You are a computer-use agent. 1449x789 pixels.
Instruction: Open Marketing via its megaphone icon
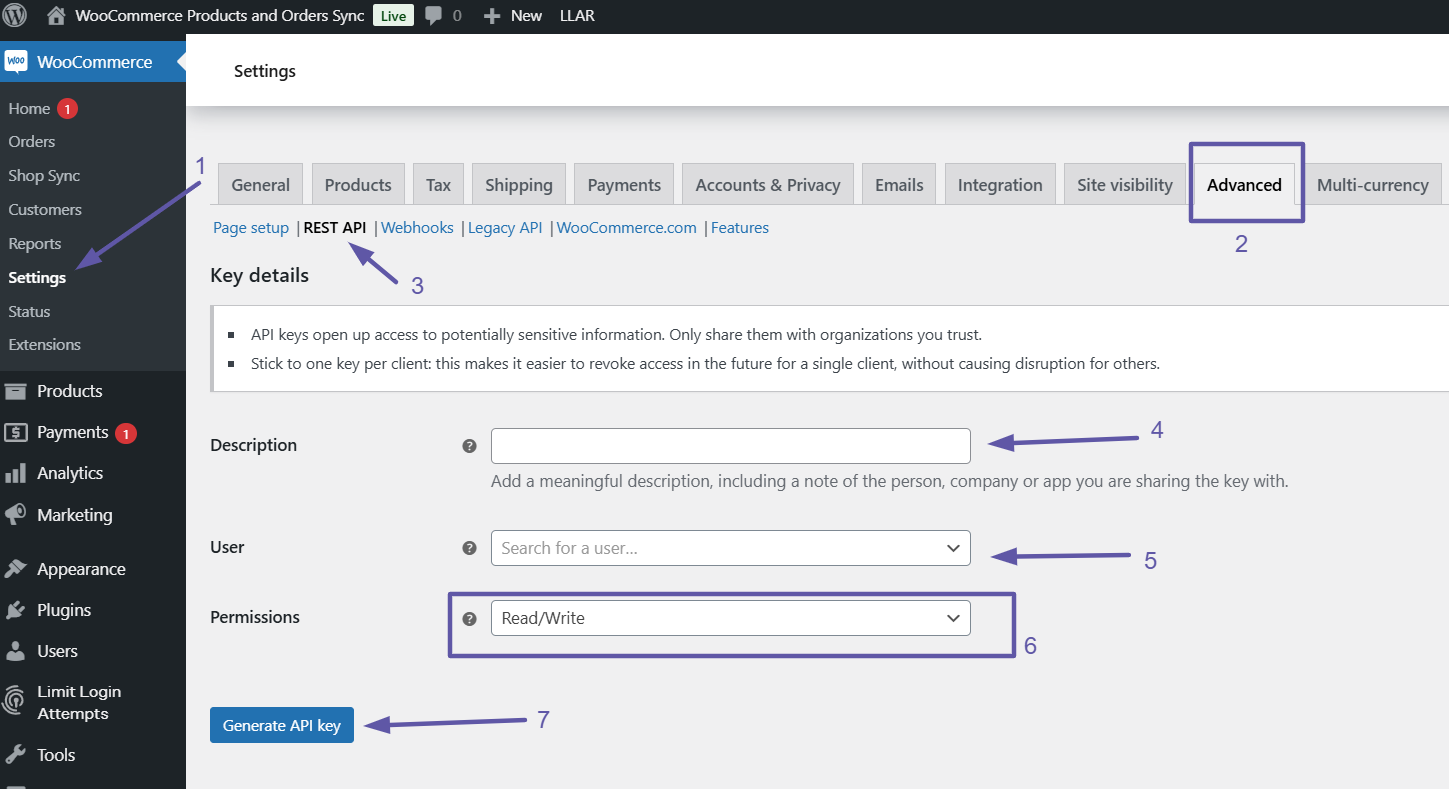point(17,514)
